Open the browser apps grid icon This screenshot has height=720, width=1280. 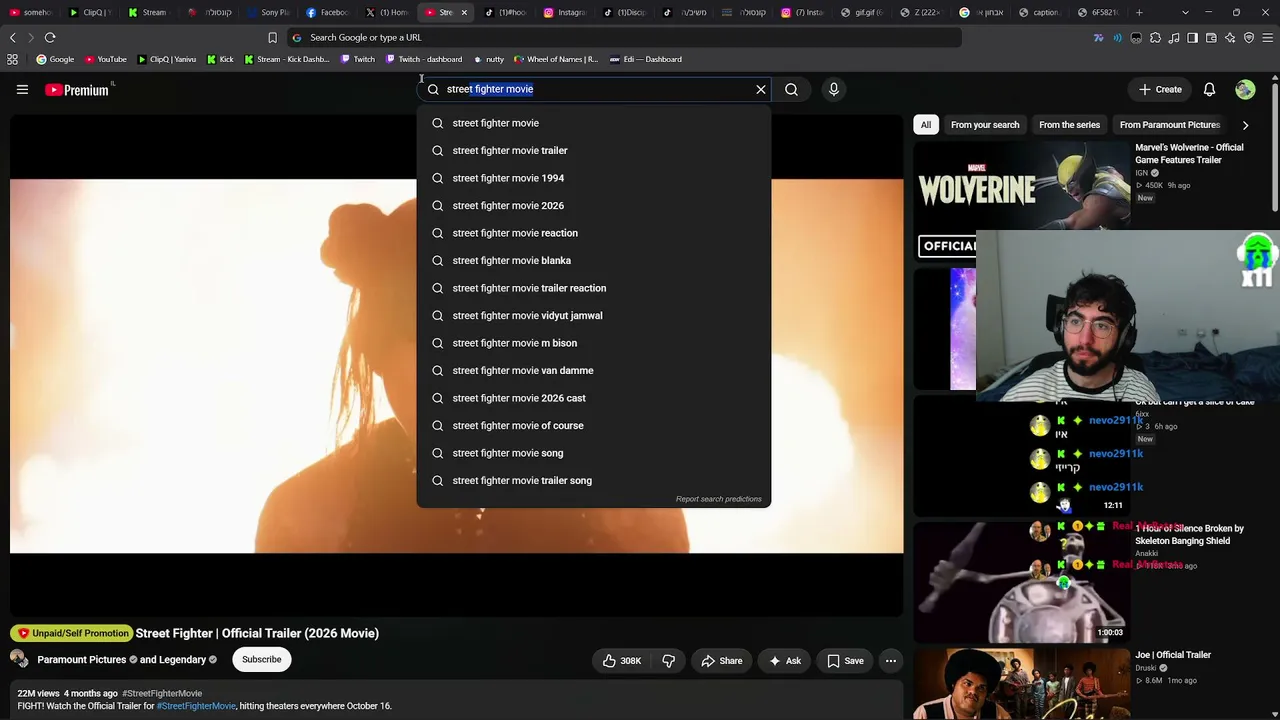tap(12, 59)
